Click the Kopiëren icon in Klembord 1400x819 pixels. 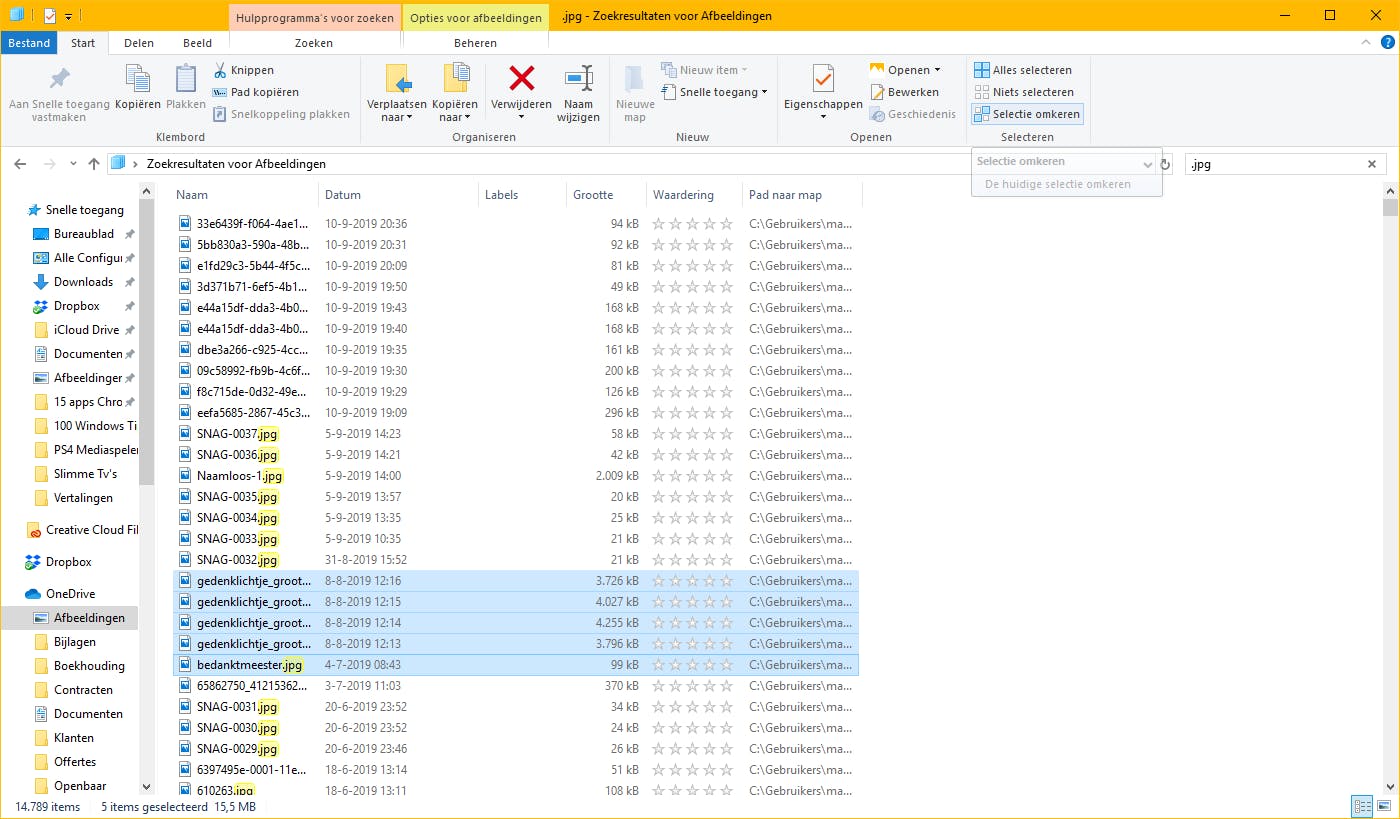(x=138, y=79)
